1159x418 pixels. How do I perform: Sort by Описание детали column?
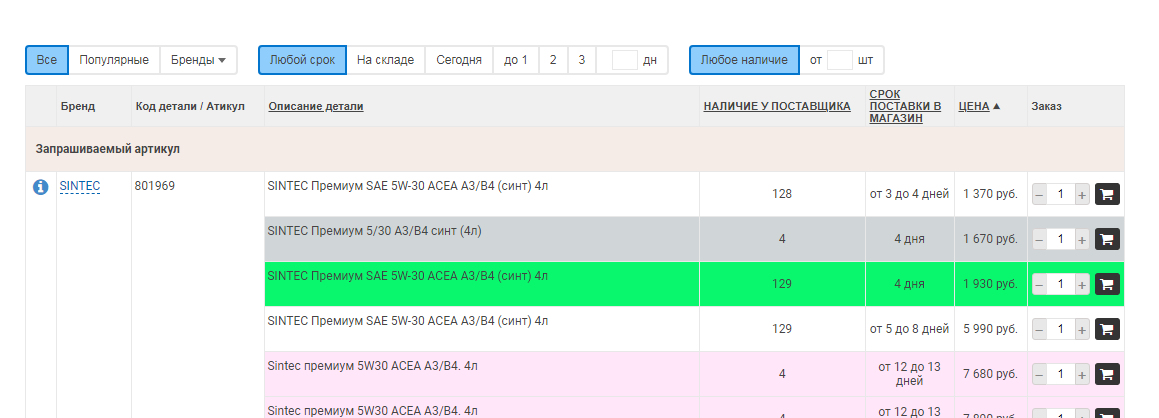tap(316, 106)
